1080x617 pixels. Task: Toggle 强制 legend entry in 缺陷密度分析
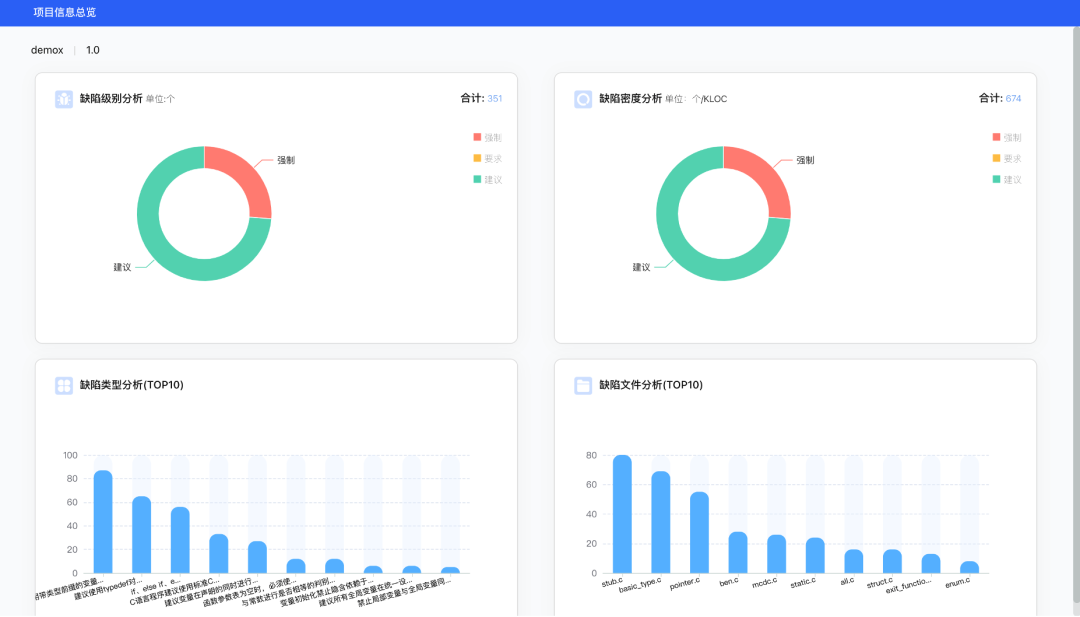point(1006,138)
